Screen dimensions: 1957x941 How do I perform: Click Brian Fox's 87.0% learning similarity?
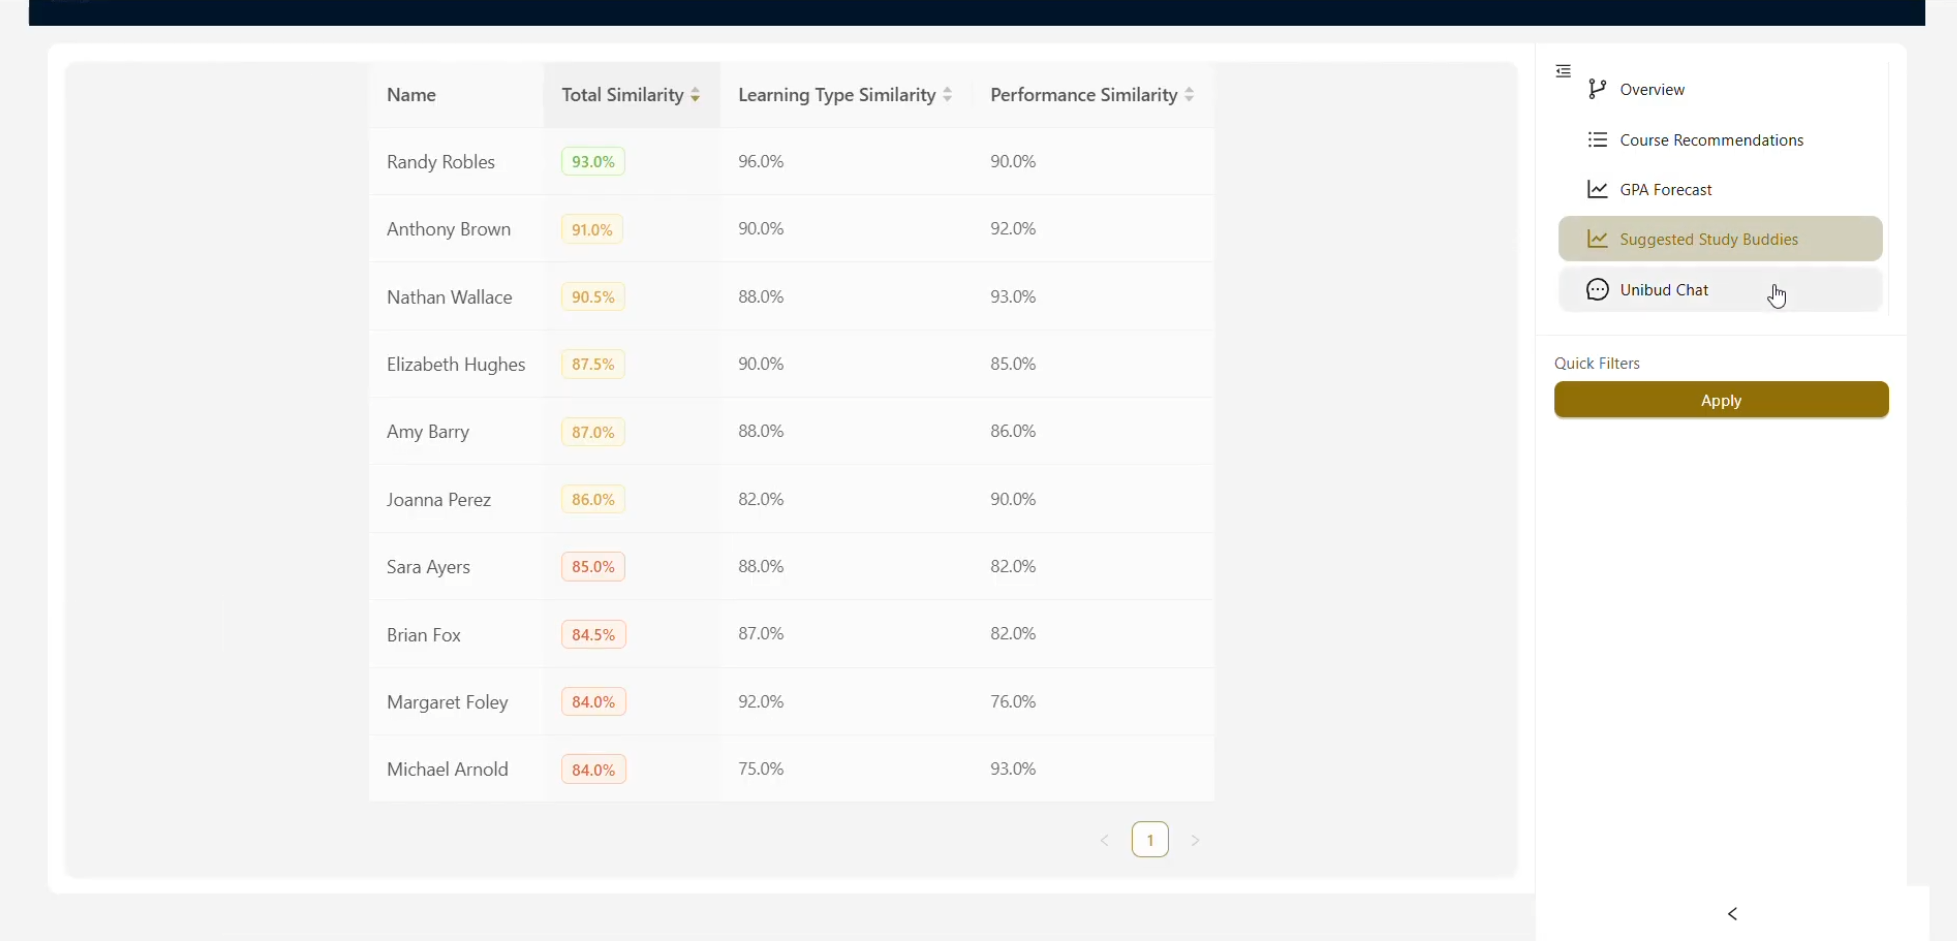[761, 633]
